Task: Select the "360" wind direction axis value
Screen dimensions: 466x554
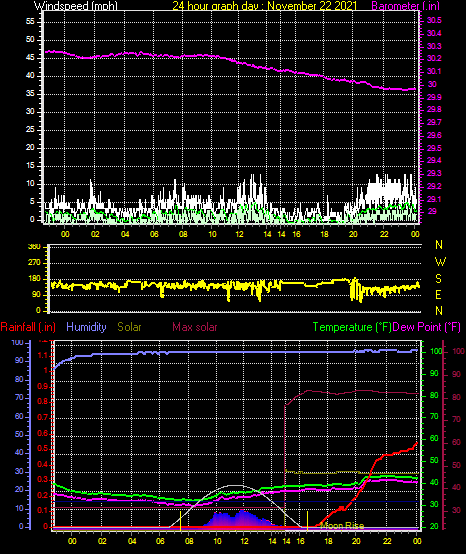Action: (x=34, y=247)
